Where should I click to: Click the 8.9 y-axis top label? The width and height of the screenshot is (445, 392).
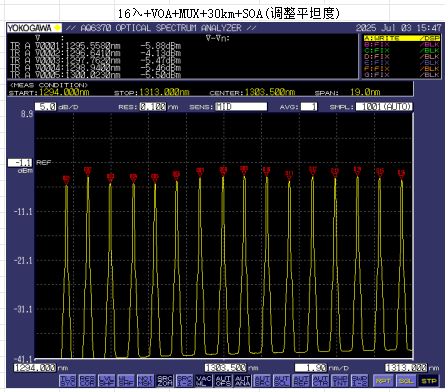pyautogui.click(x=27, y=114)
